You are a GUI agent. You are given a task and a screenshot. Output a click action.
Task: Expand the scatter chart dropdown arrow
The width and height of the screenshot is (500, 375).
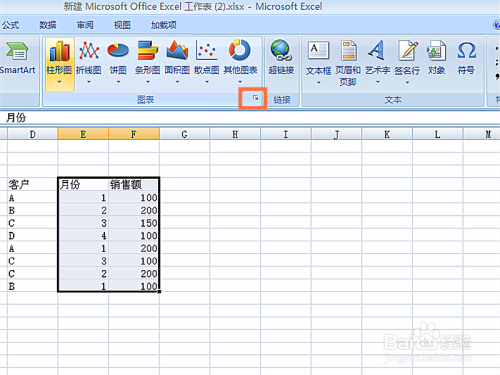(x=207, y=82)
